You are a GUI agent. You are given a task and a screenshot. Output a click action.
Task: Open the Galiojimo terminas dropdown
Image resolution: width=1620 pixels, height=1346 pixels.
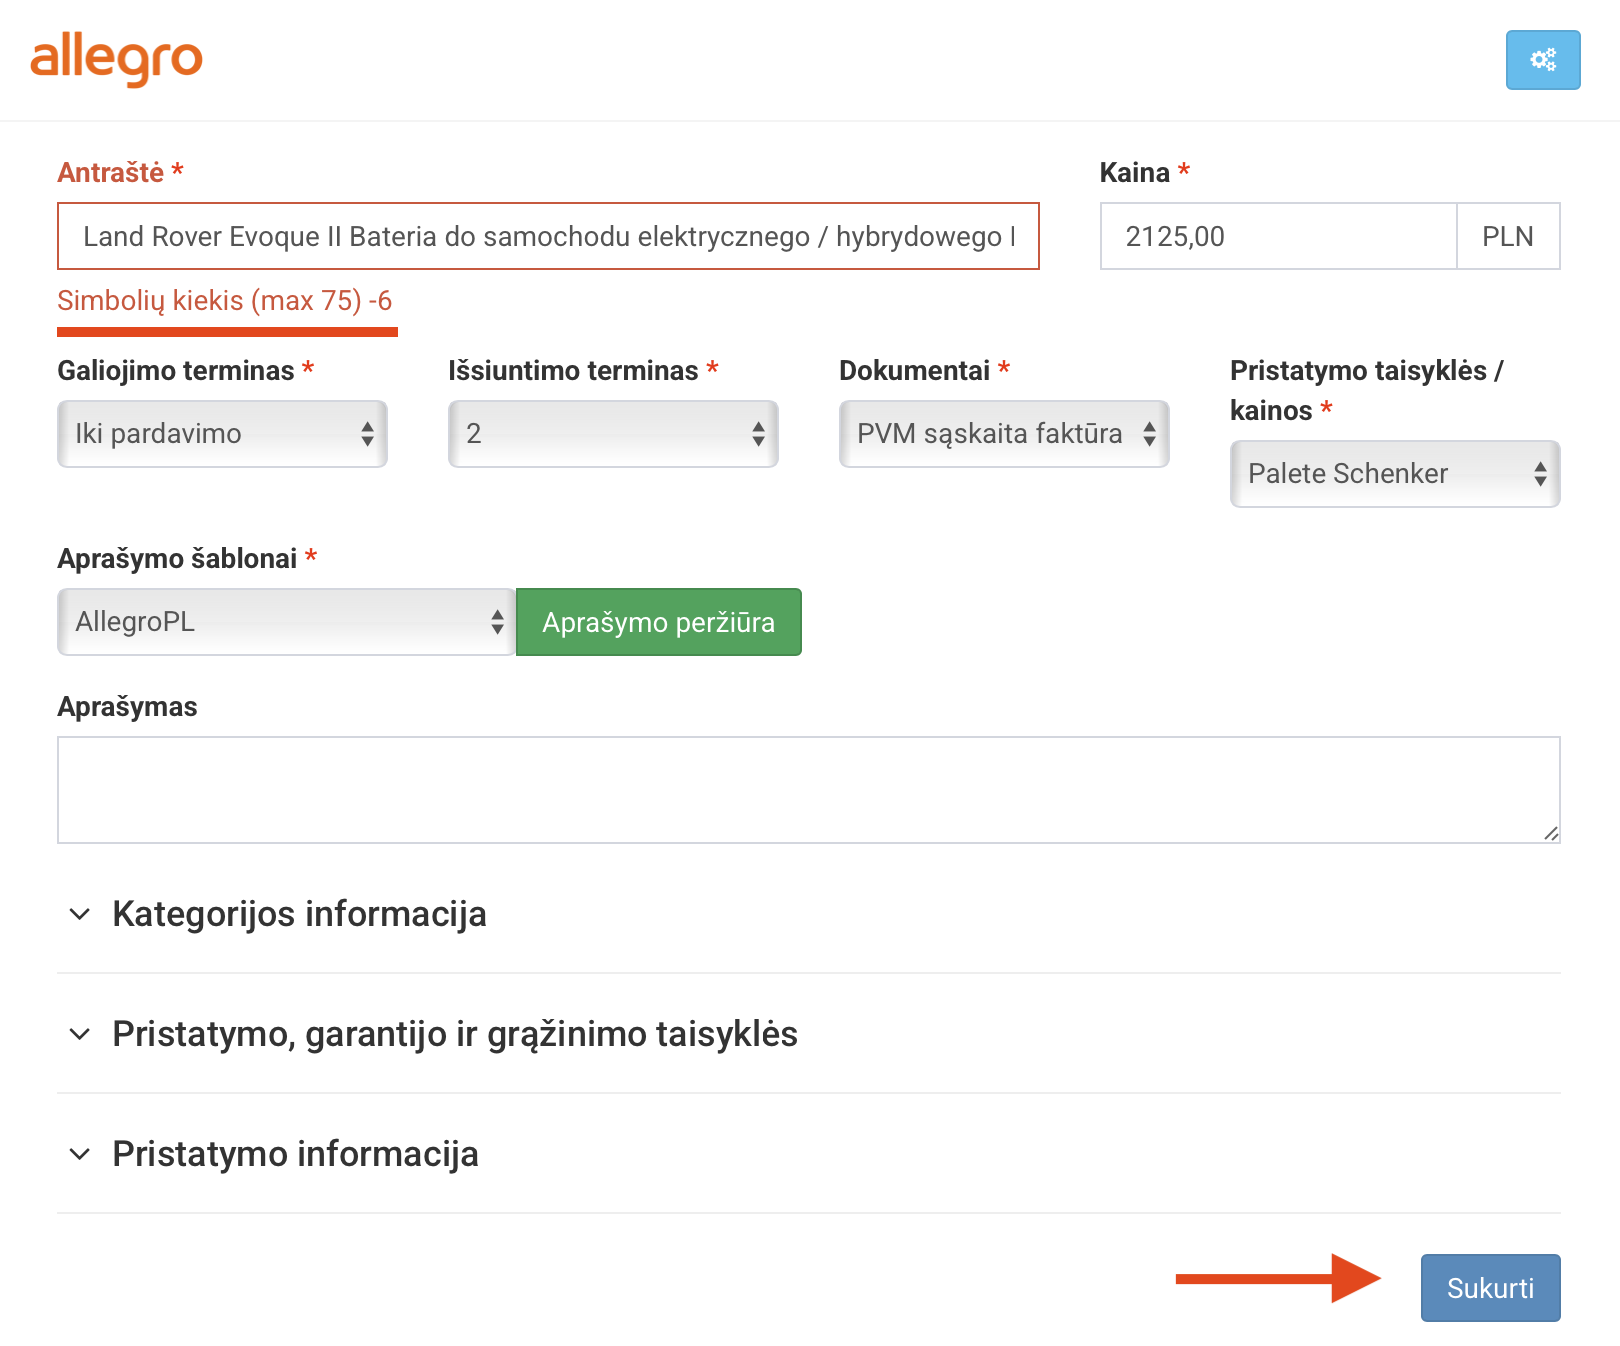222,434
